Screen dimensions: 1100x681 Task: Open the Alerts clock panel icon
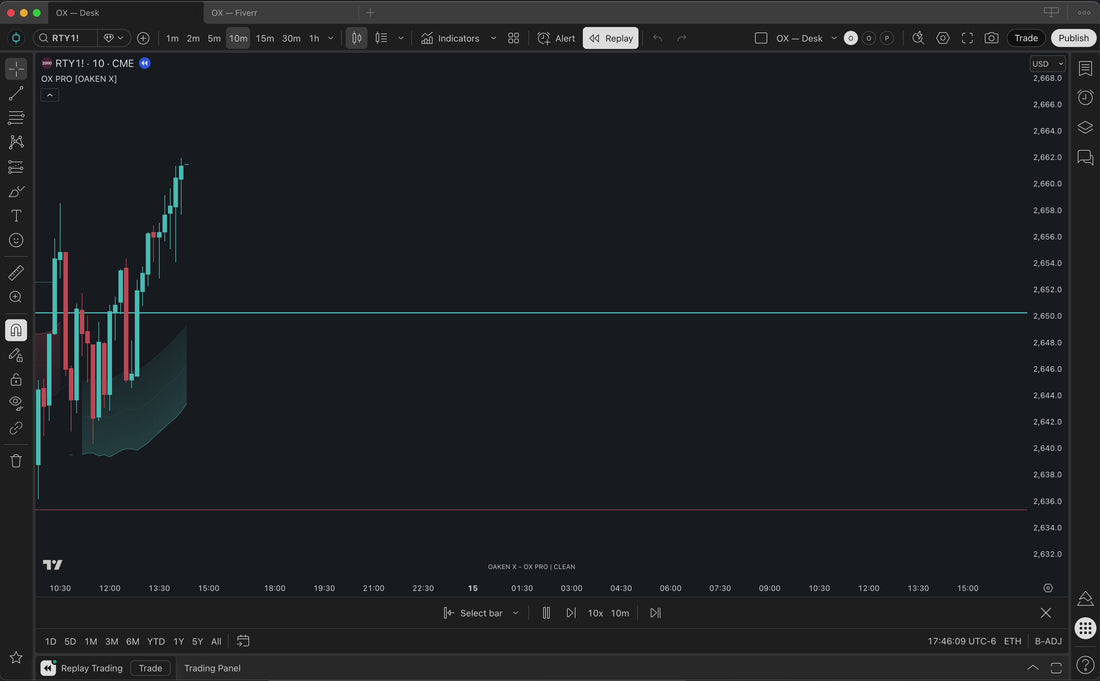[1085, 97]
